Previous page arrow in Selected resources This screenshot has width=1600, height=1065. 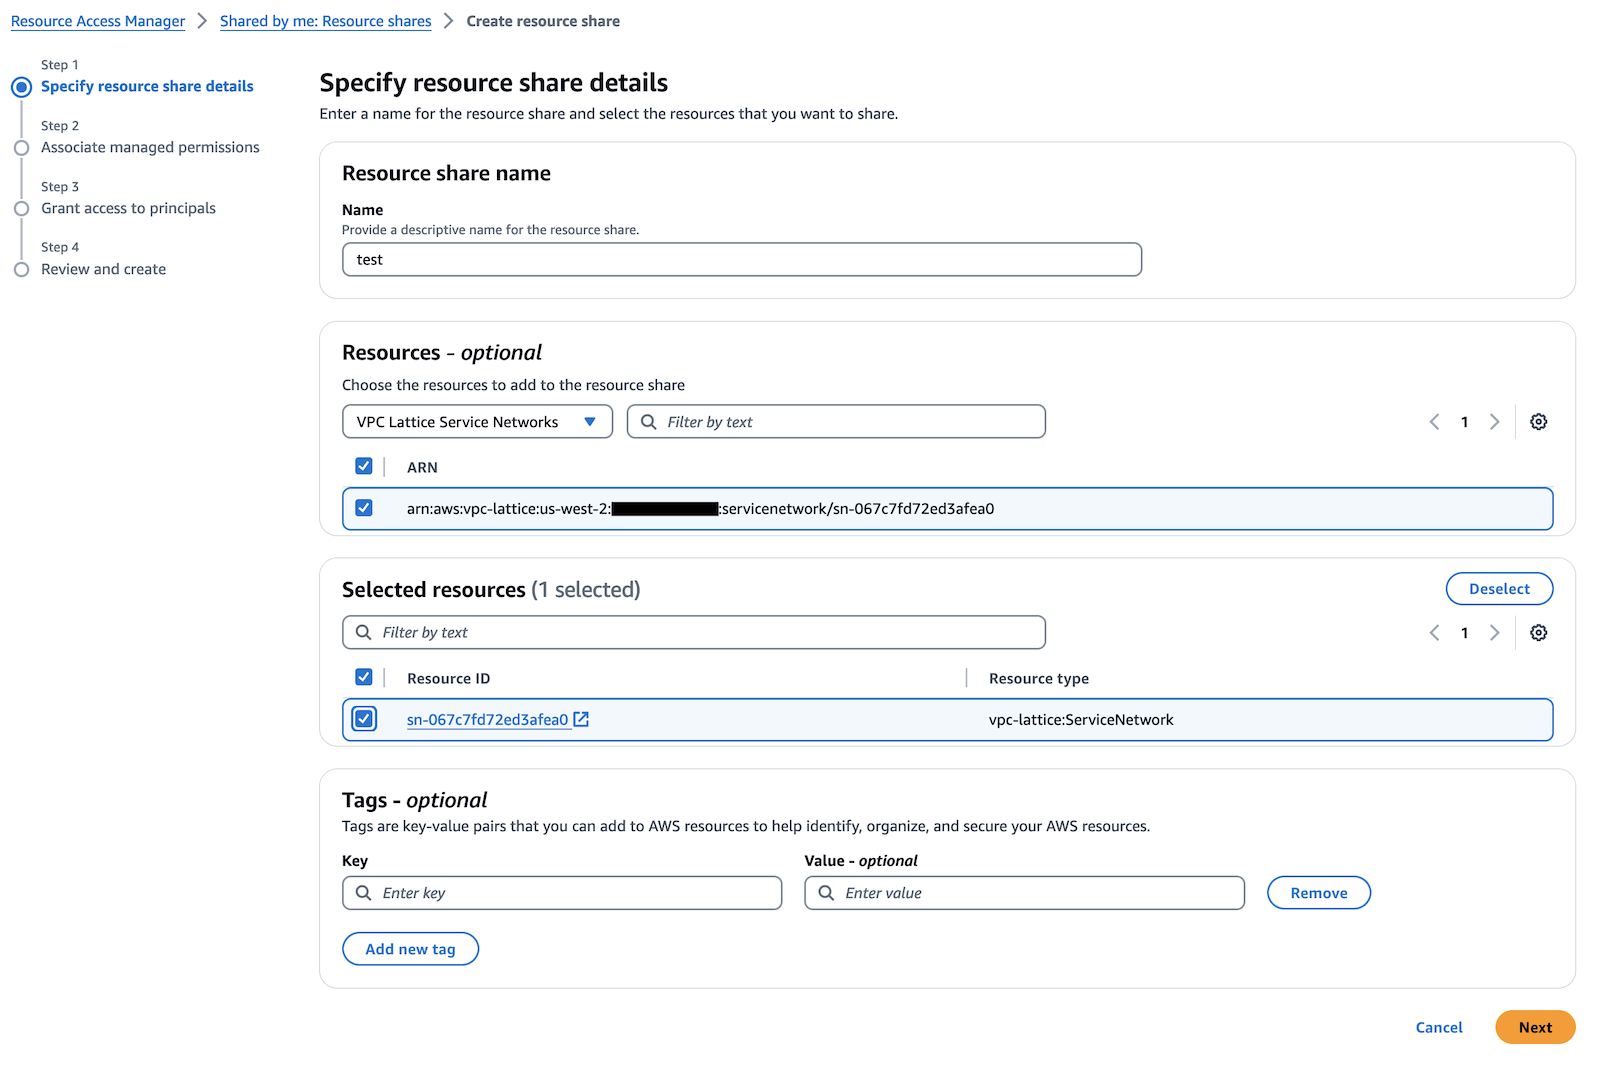tap(1434, 633)
